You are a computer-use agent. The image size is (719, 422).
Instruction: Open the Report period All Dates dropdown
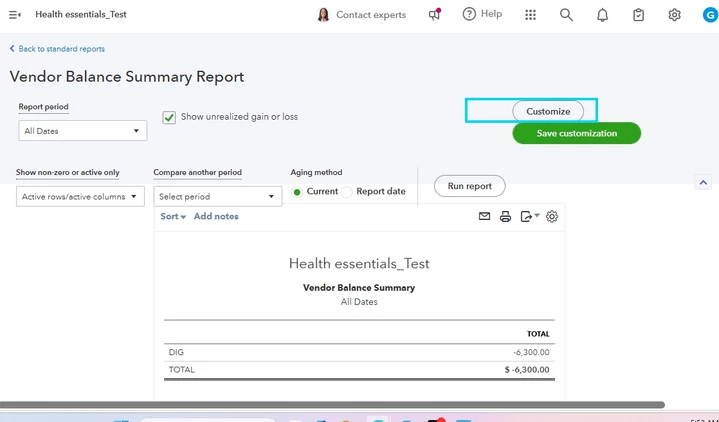click(x=83, y=131)
